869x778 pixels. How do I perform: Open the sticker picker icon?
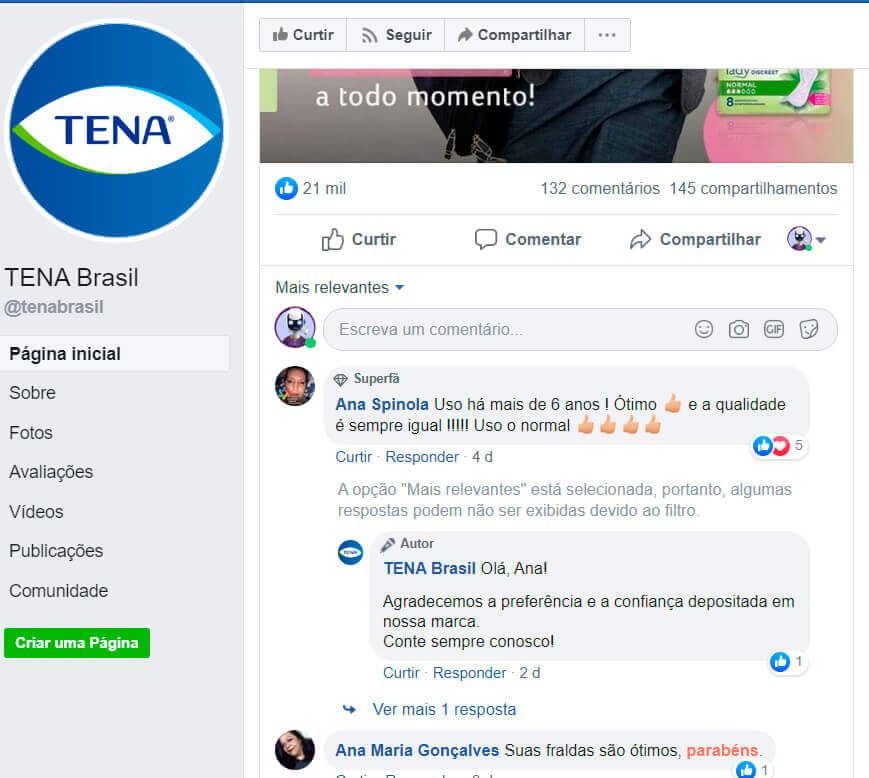pyautogui.click(x=809, y=329)
